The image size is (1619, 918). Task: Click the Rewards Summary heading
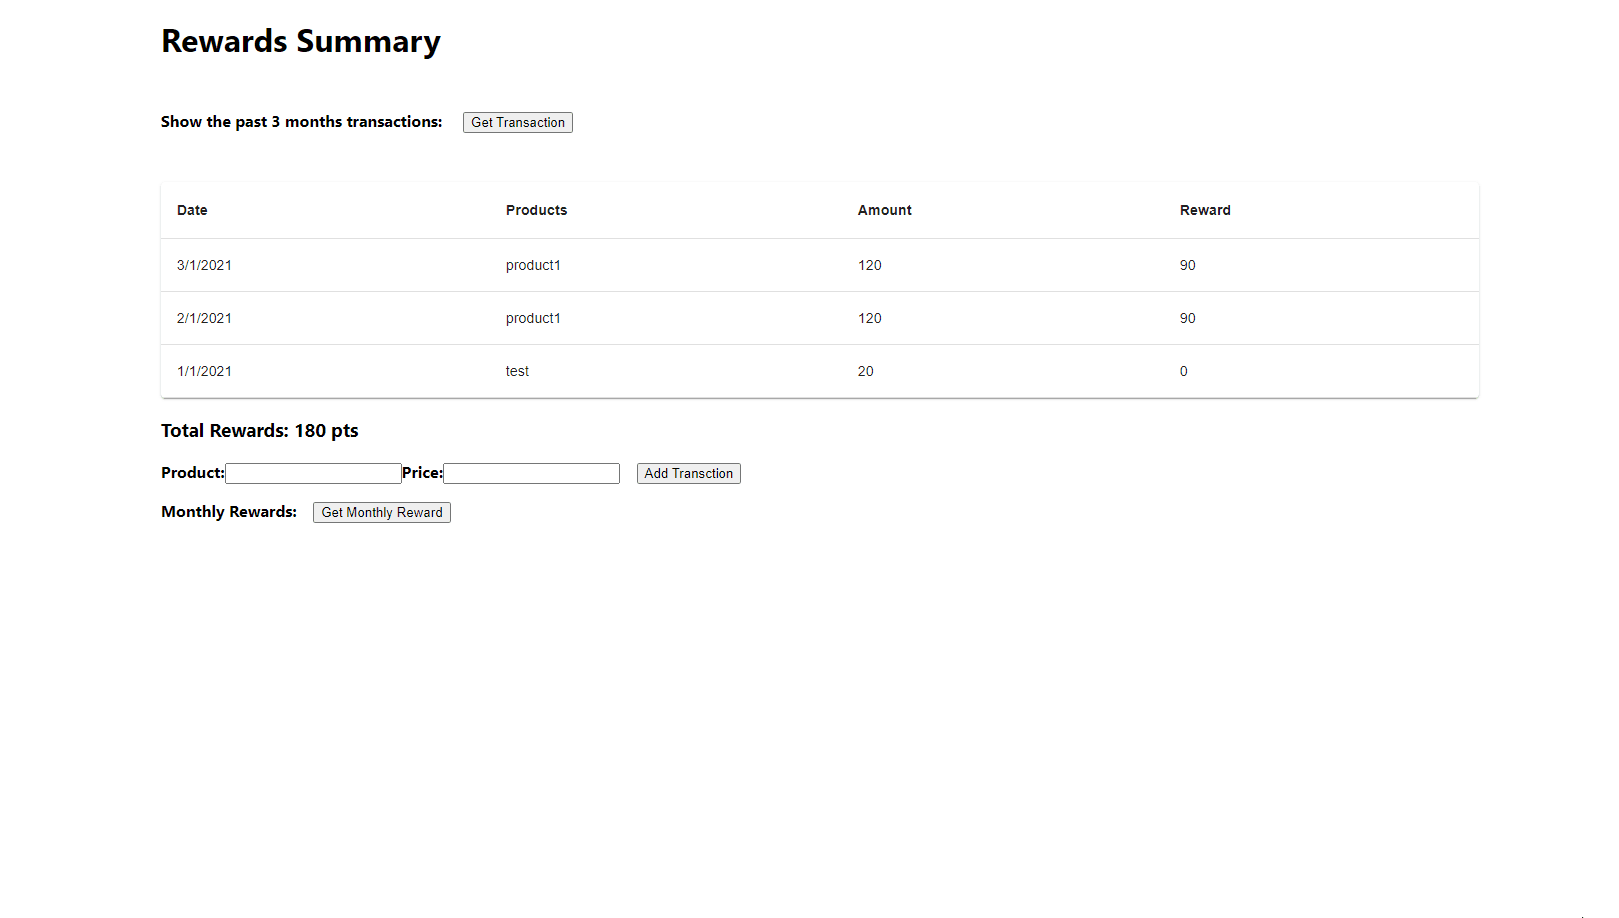pos(300,41)
